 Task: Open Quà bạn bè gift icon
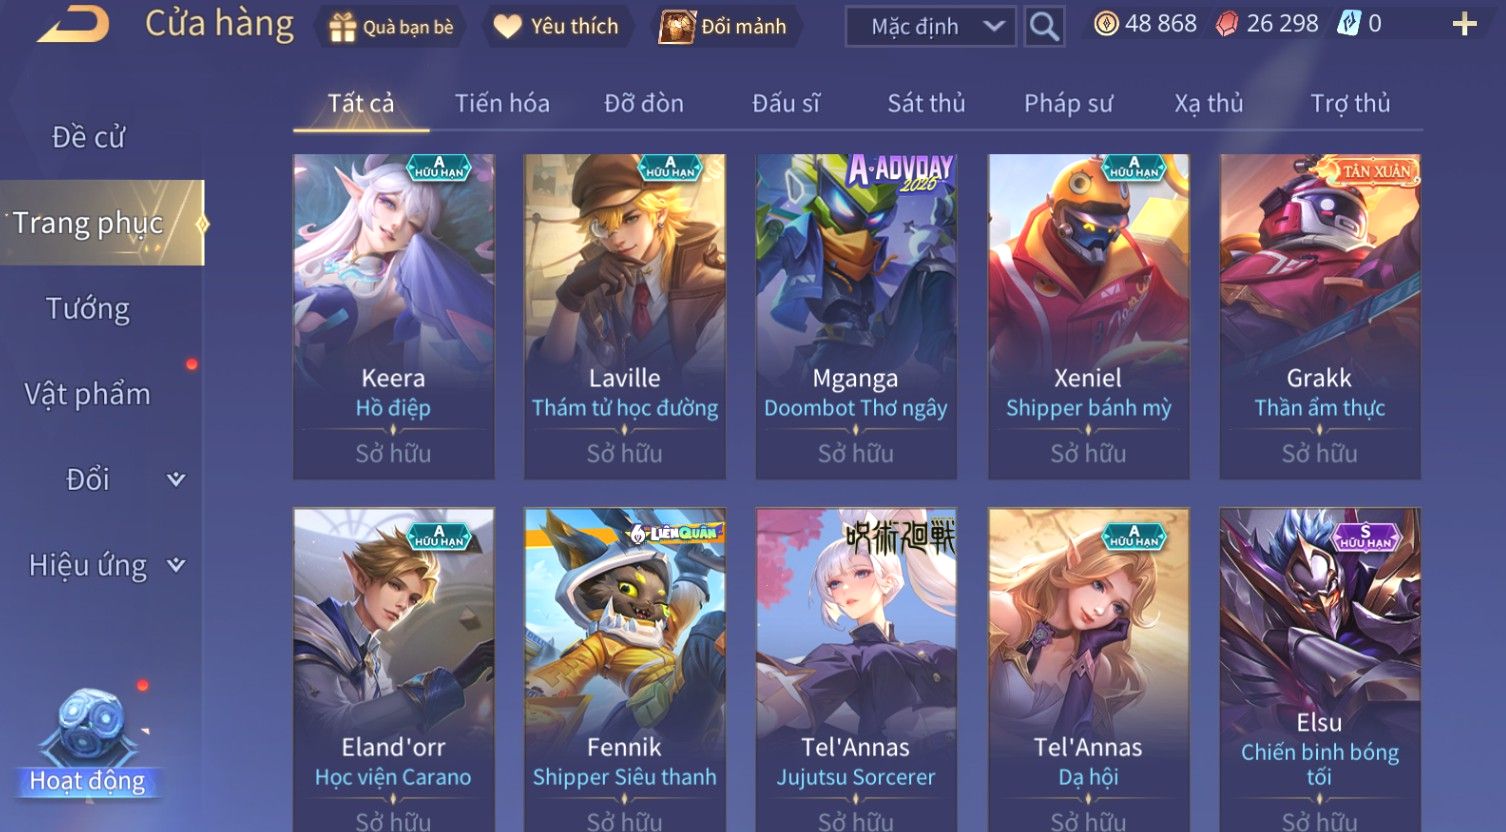(x=342, y=27)
